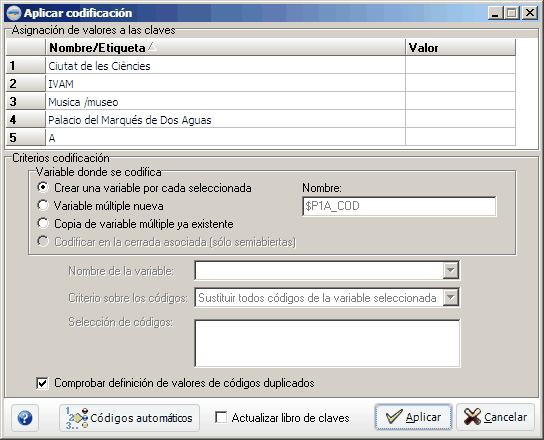Sort by 'Nombre/Etiqueta' column header
The image size is (544, 440).
tap(226, 48)
